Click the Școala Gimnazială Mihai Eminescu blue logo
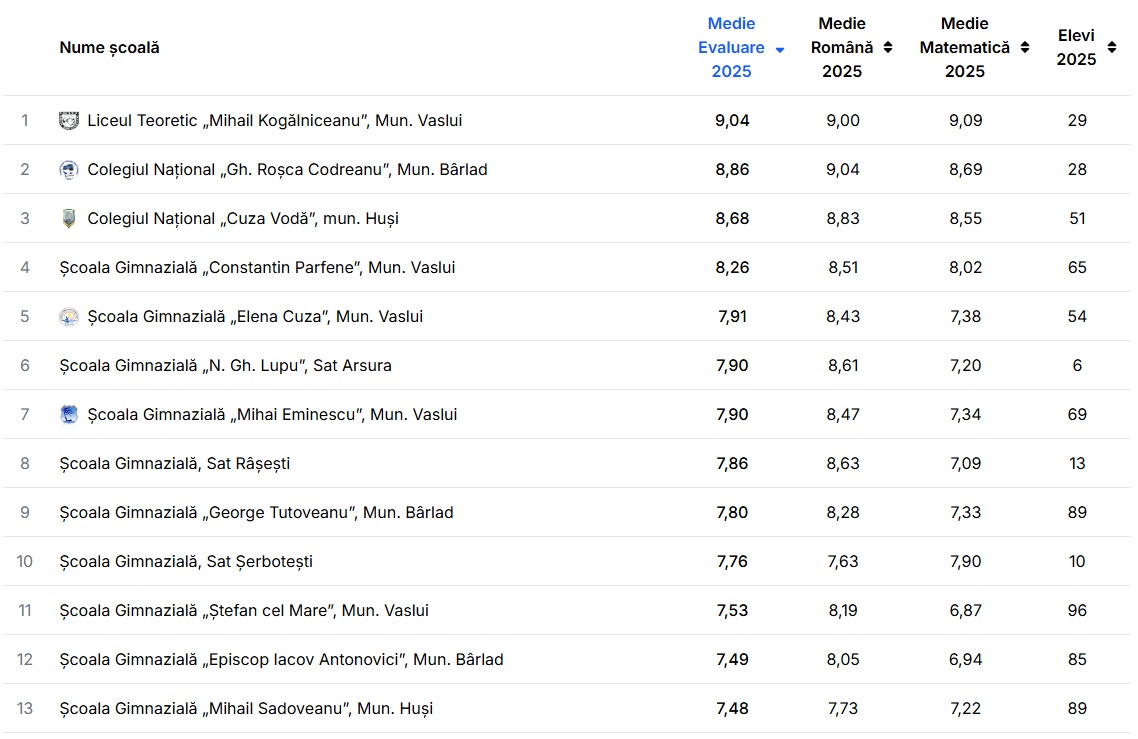The image size is (1138, 739). 69,415
